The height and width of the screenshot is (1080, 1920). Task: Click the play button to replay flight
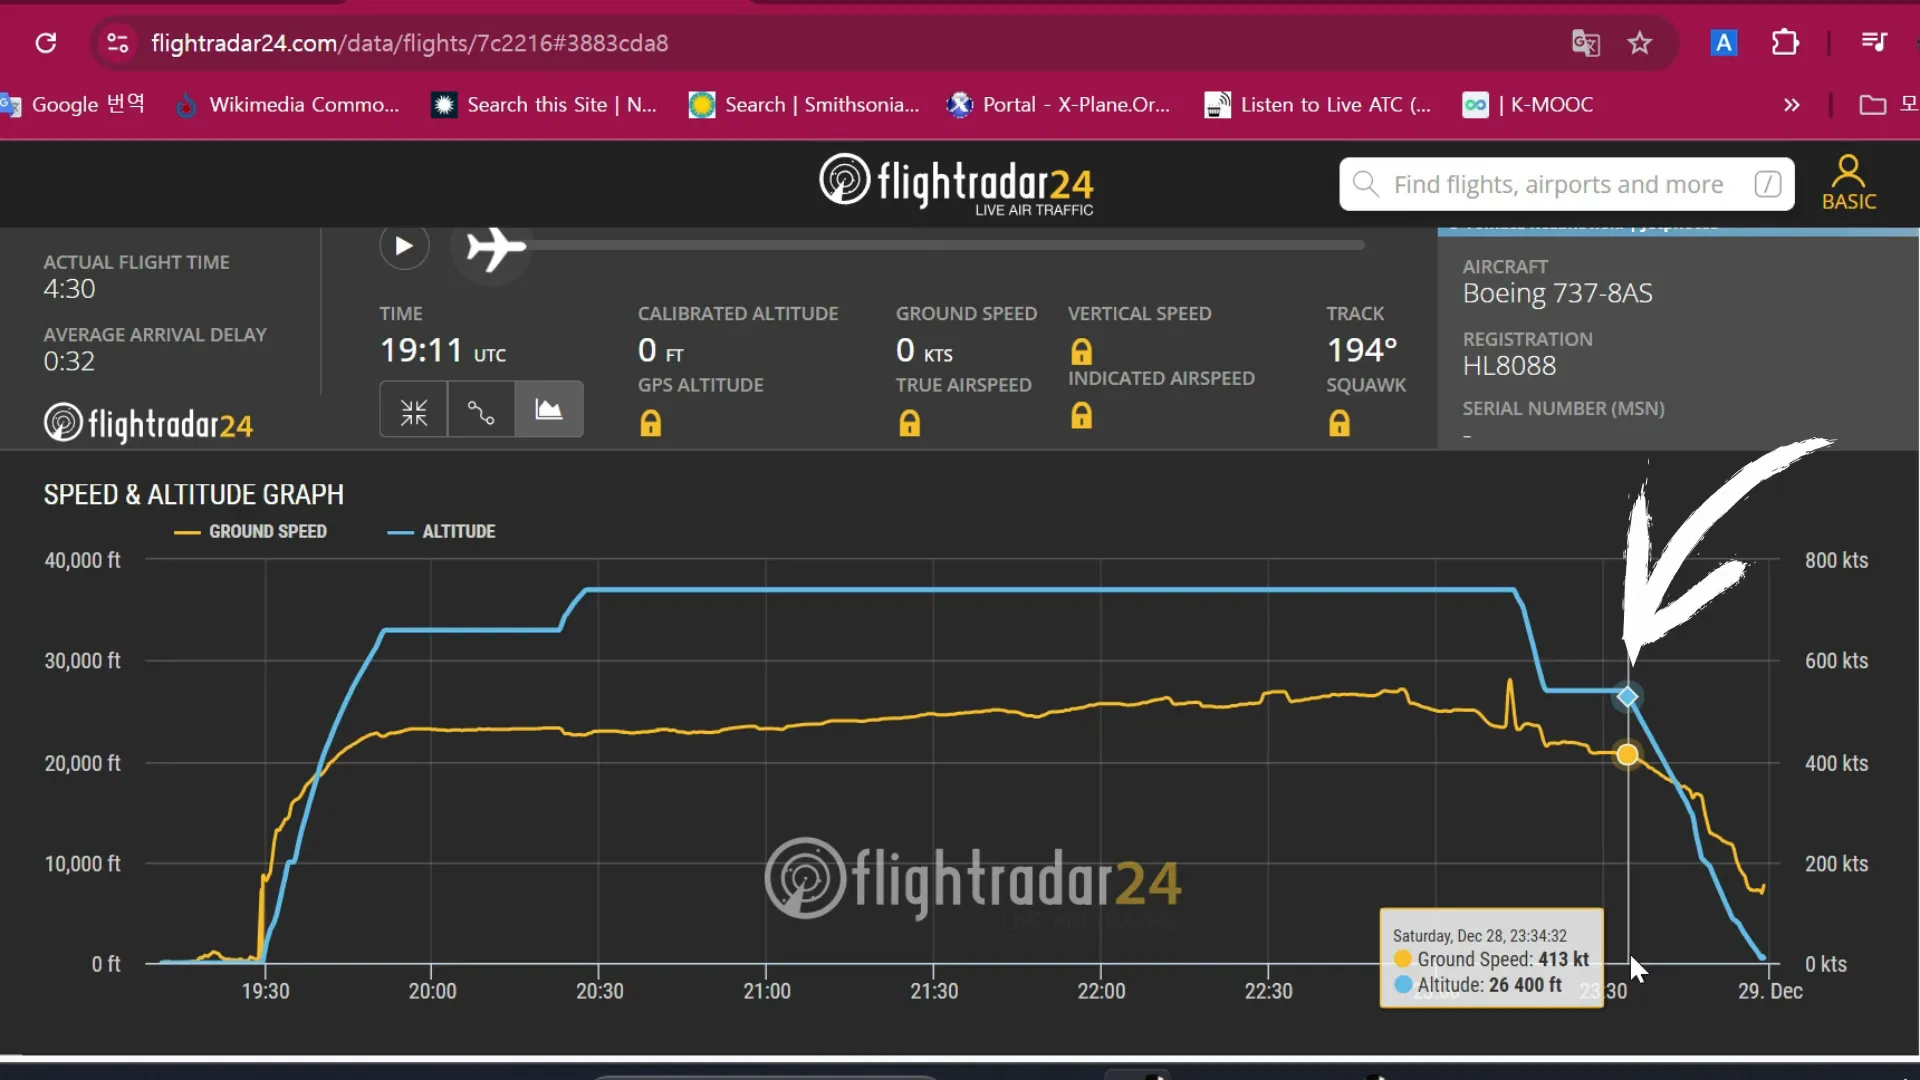402,247
